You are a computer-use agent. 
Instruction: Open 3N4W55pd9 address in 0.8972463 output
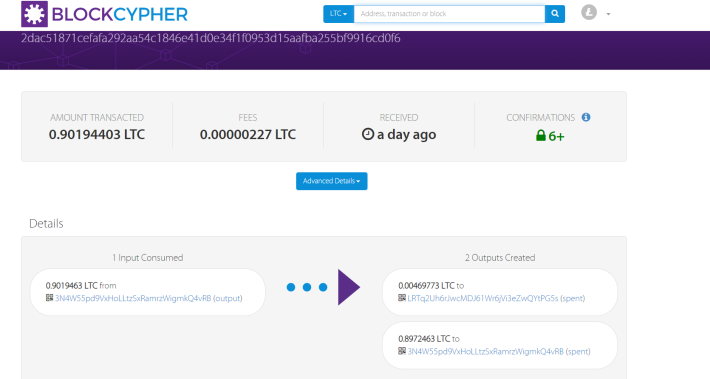point(485,351)
